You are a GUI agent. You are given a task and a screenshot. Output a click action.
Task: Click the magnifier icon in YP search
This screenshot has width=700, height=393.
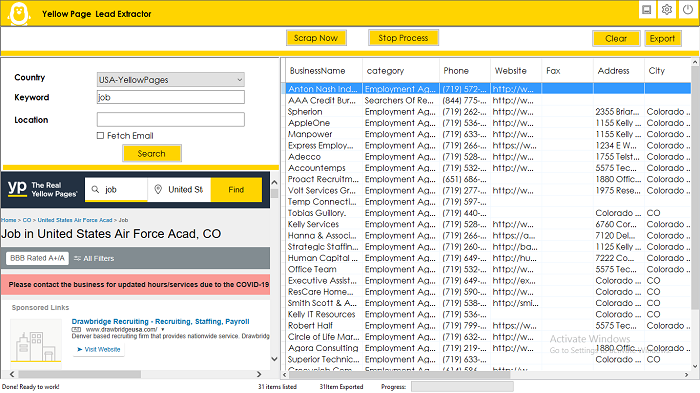point(95,190)
